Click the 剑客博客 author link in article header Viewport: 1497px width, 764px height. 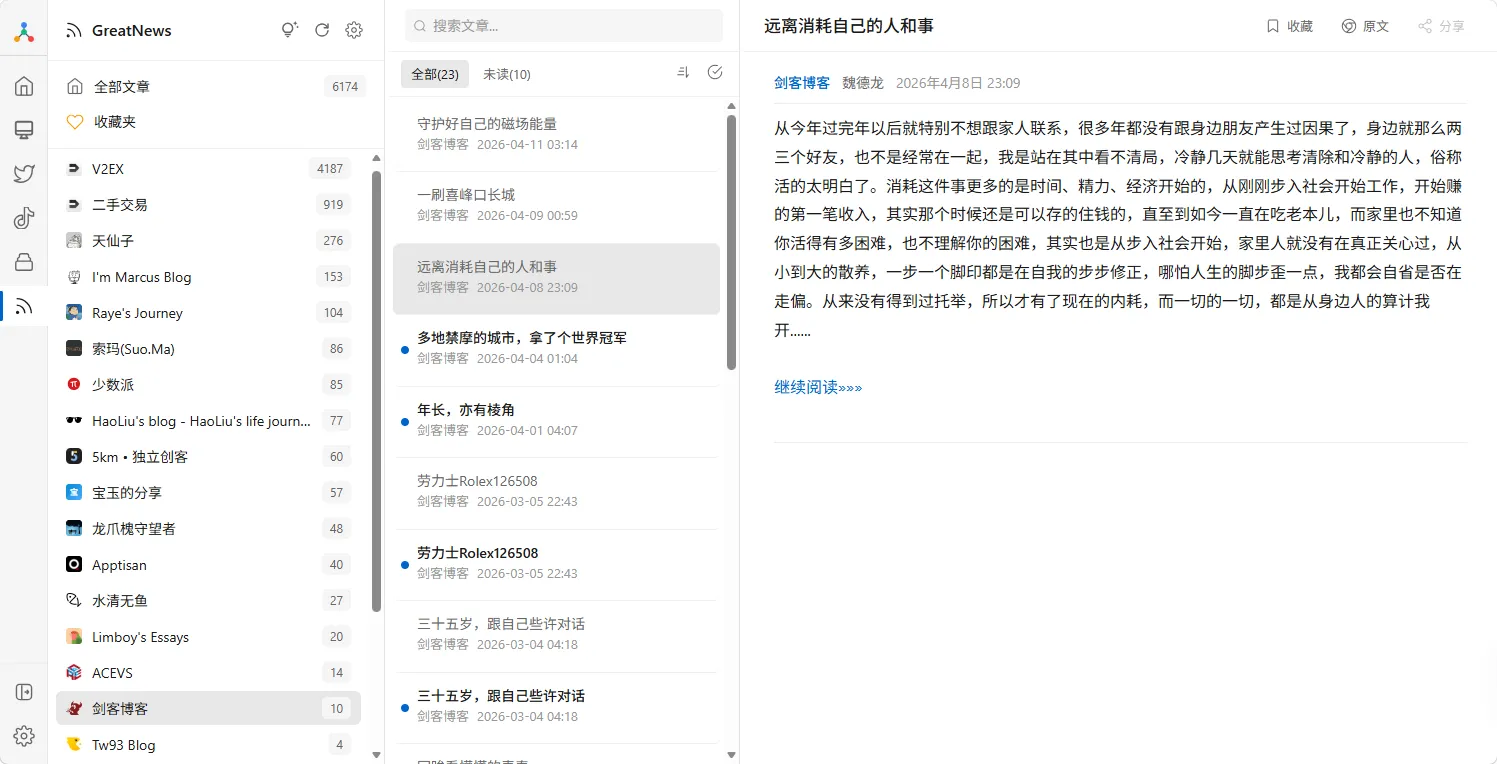(801, 83)
